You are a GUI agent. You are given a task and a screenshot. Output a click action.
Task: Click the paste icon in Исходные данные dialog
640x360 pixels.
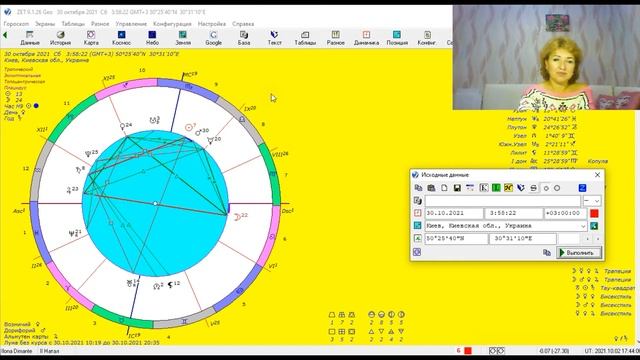431,188
